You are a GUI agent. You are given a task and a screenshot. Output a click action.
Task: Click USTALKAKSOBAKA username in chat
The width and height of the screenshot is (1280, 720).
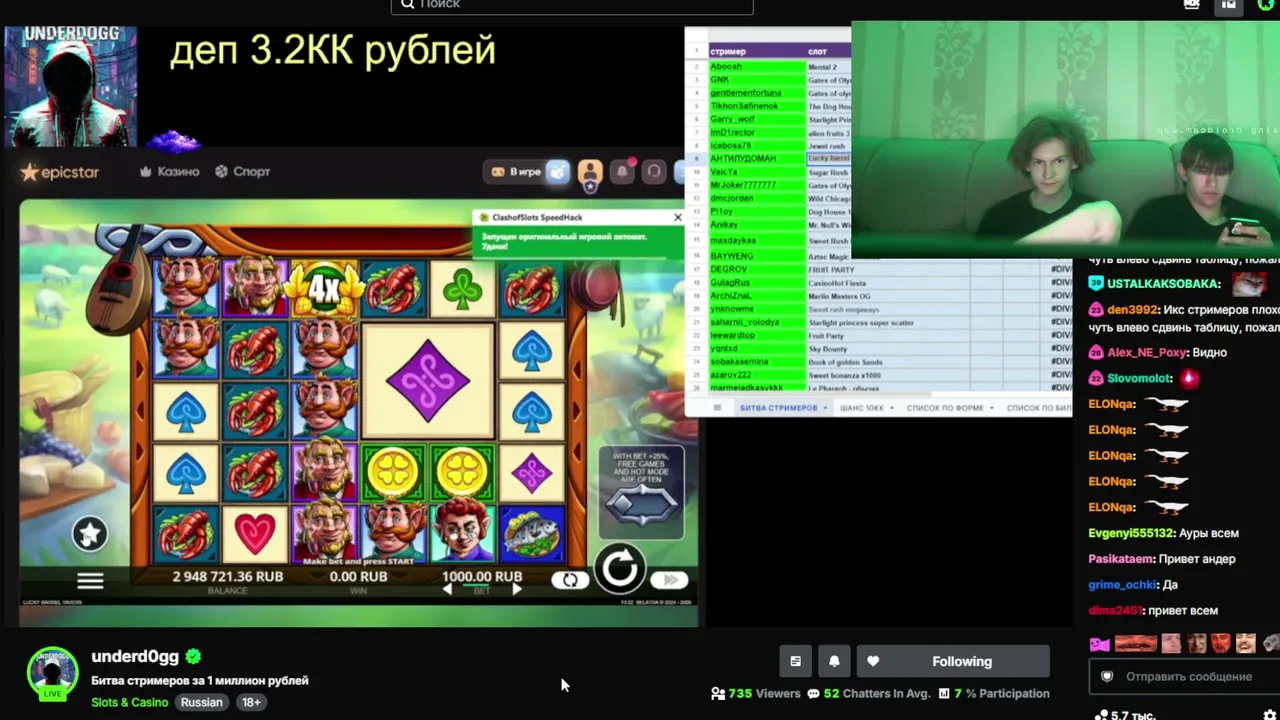coord(1163,284)
